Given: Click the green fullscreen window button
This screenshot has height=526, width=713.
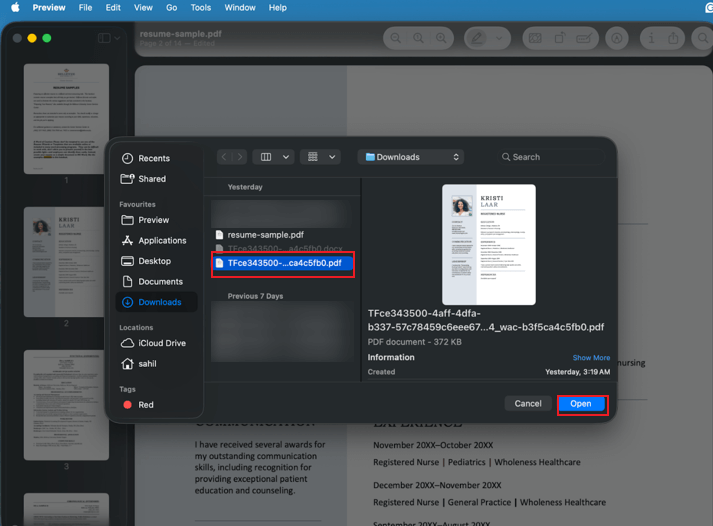Looking at the screenshot, I should click(x=47, y=38).
